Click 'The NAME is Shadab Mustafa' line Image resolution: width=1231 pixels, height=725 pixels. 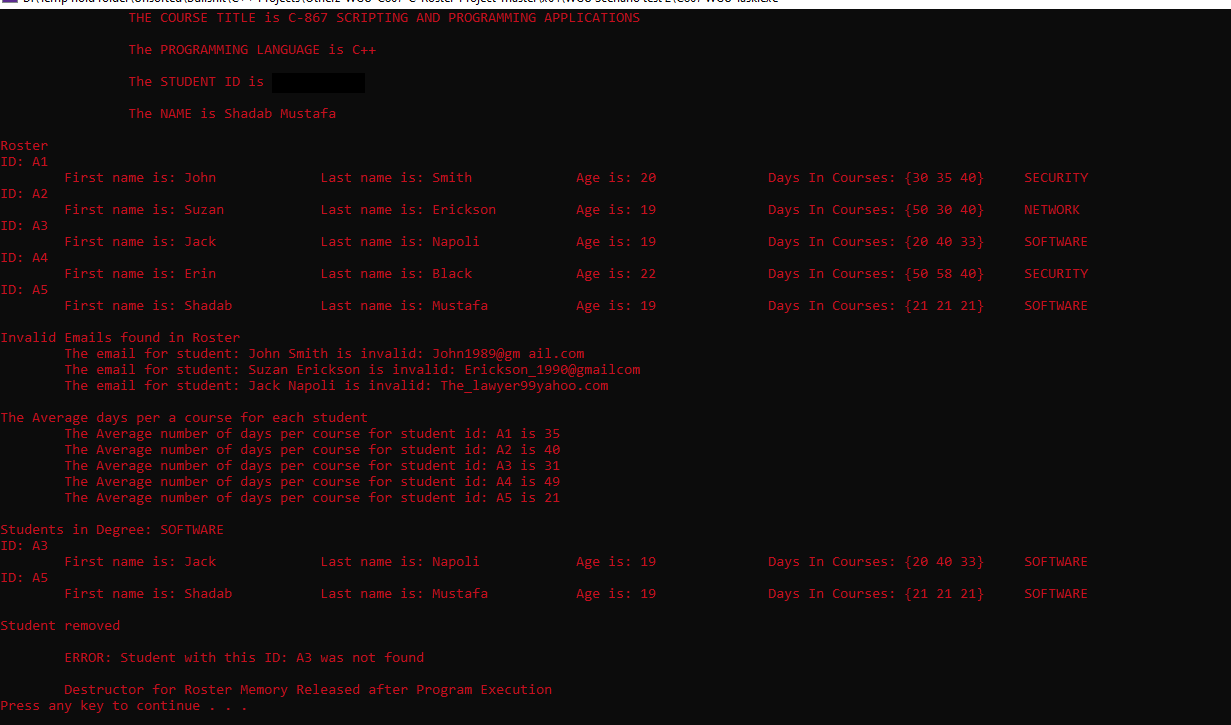pos(232,114)
